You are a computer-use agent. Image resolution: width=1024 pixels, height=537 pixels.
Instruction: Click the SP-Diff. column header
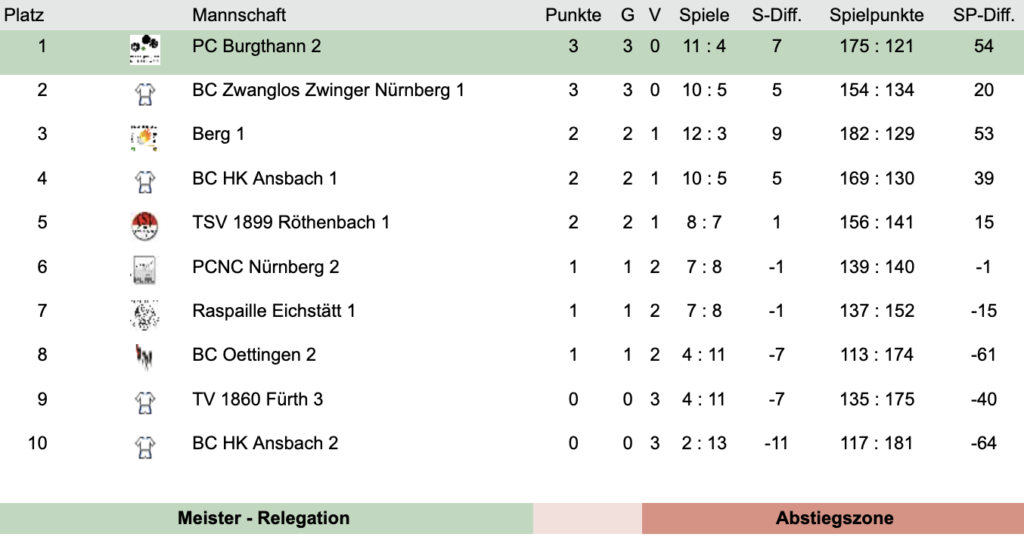tap(984, 15)
